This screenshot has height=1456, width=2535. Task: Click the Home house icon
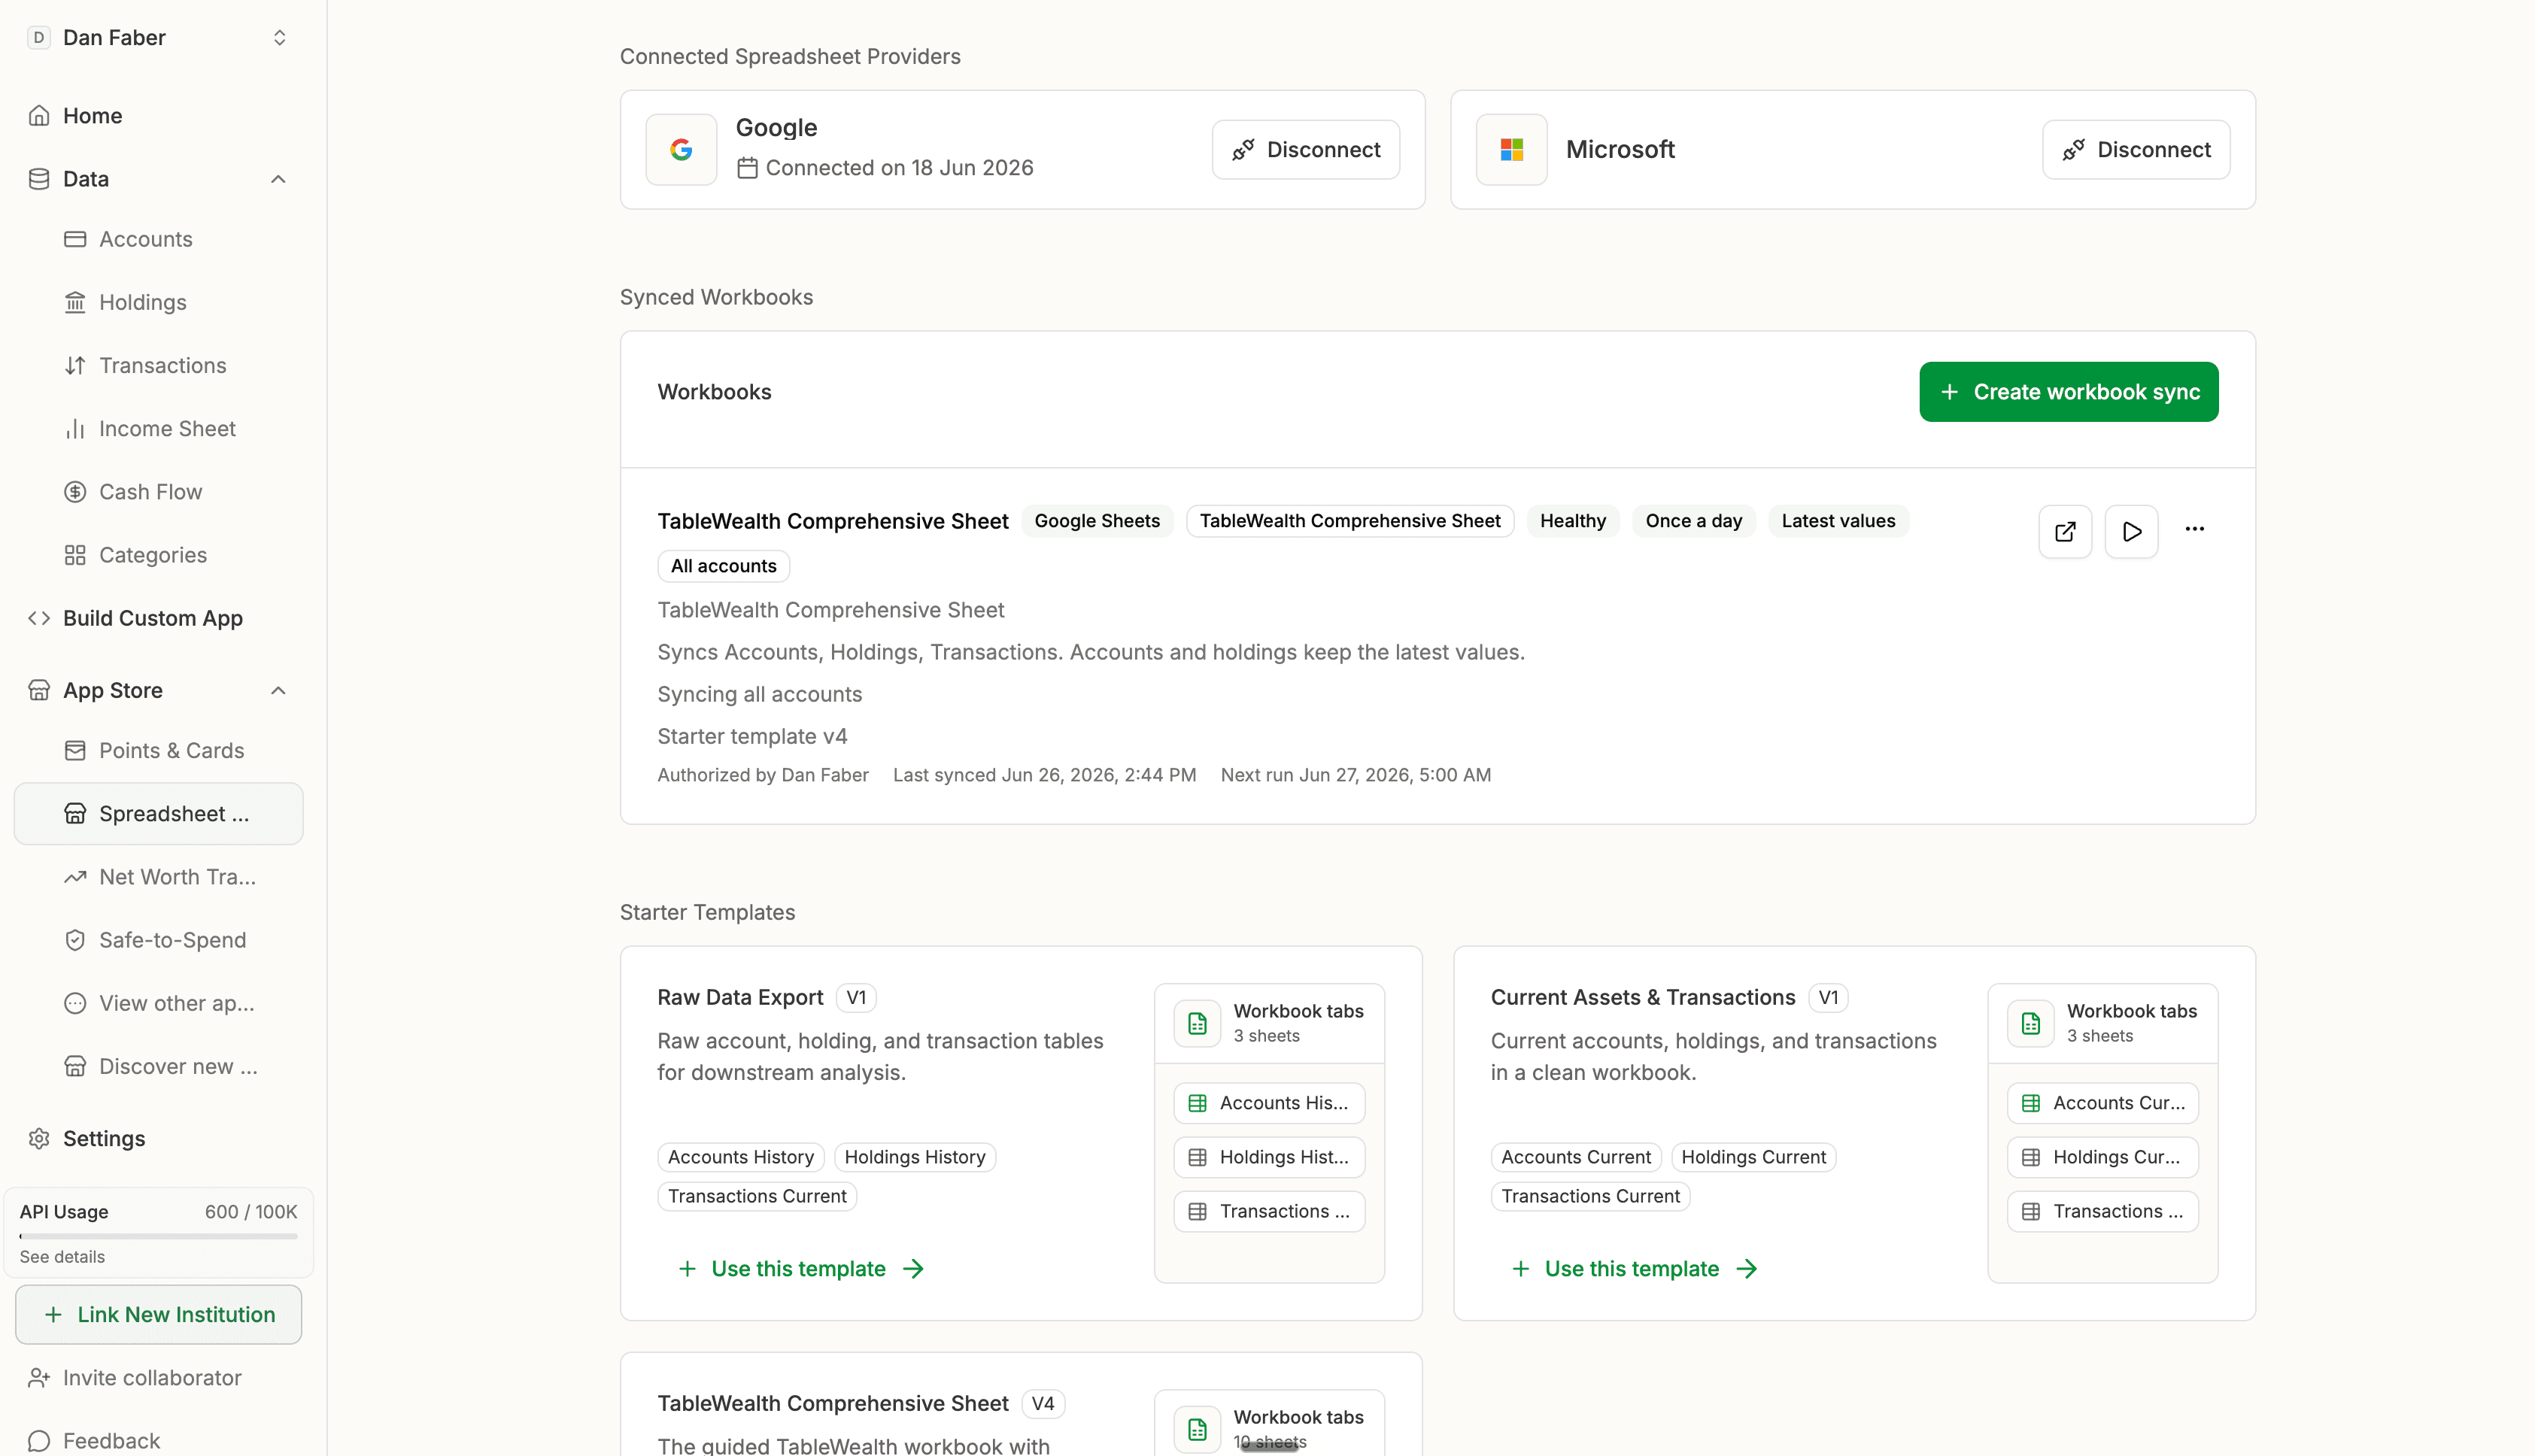point(39,116)
